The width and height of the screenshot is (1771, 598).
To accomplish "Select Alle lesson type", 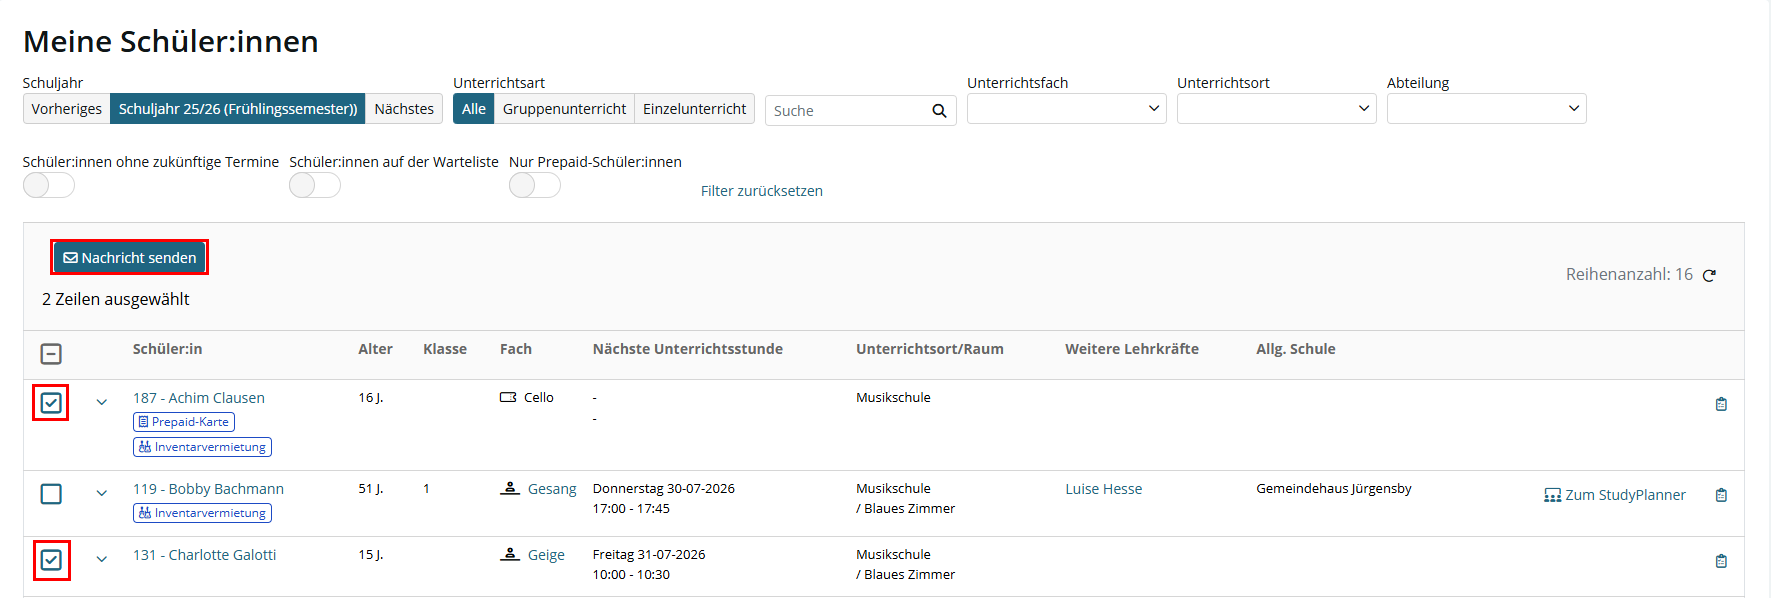I will [x=474, y=109].
